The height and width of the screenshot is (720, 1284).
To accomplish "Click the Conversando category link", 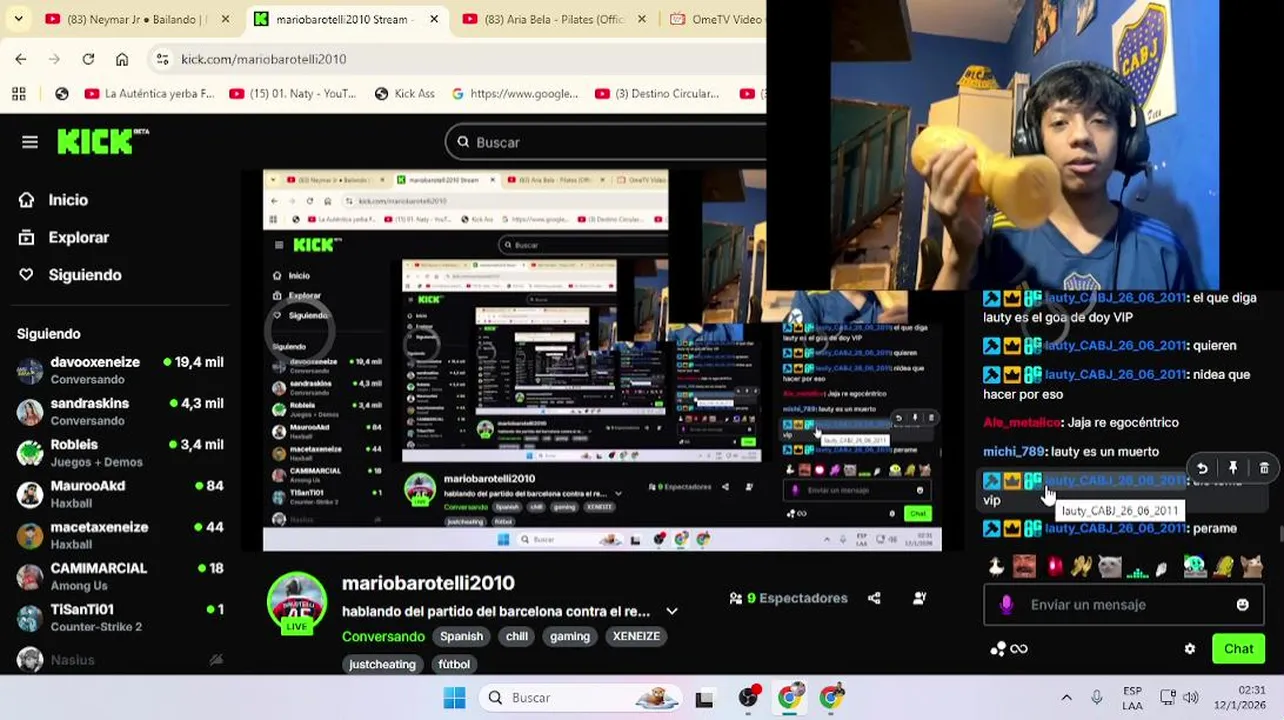I will [x=383, y=636].
